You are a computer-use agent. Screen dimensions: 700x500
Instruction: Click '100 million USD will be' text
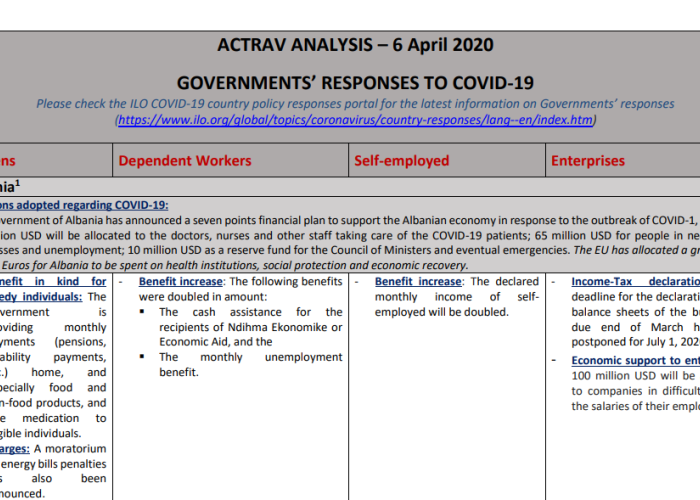[633, 376]
